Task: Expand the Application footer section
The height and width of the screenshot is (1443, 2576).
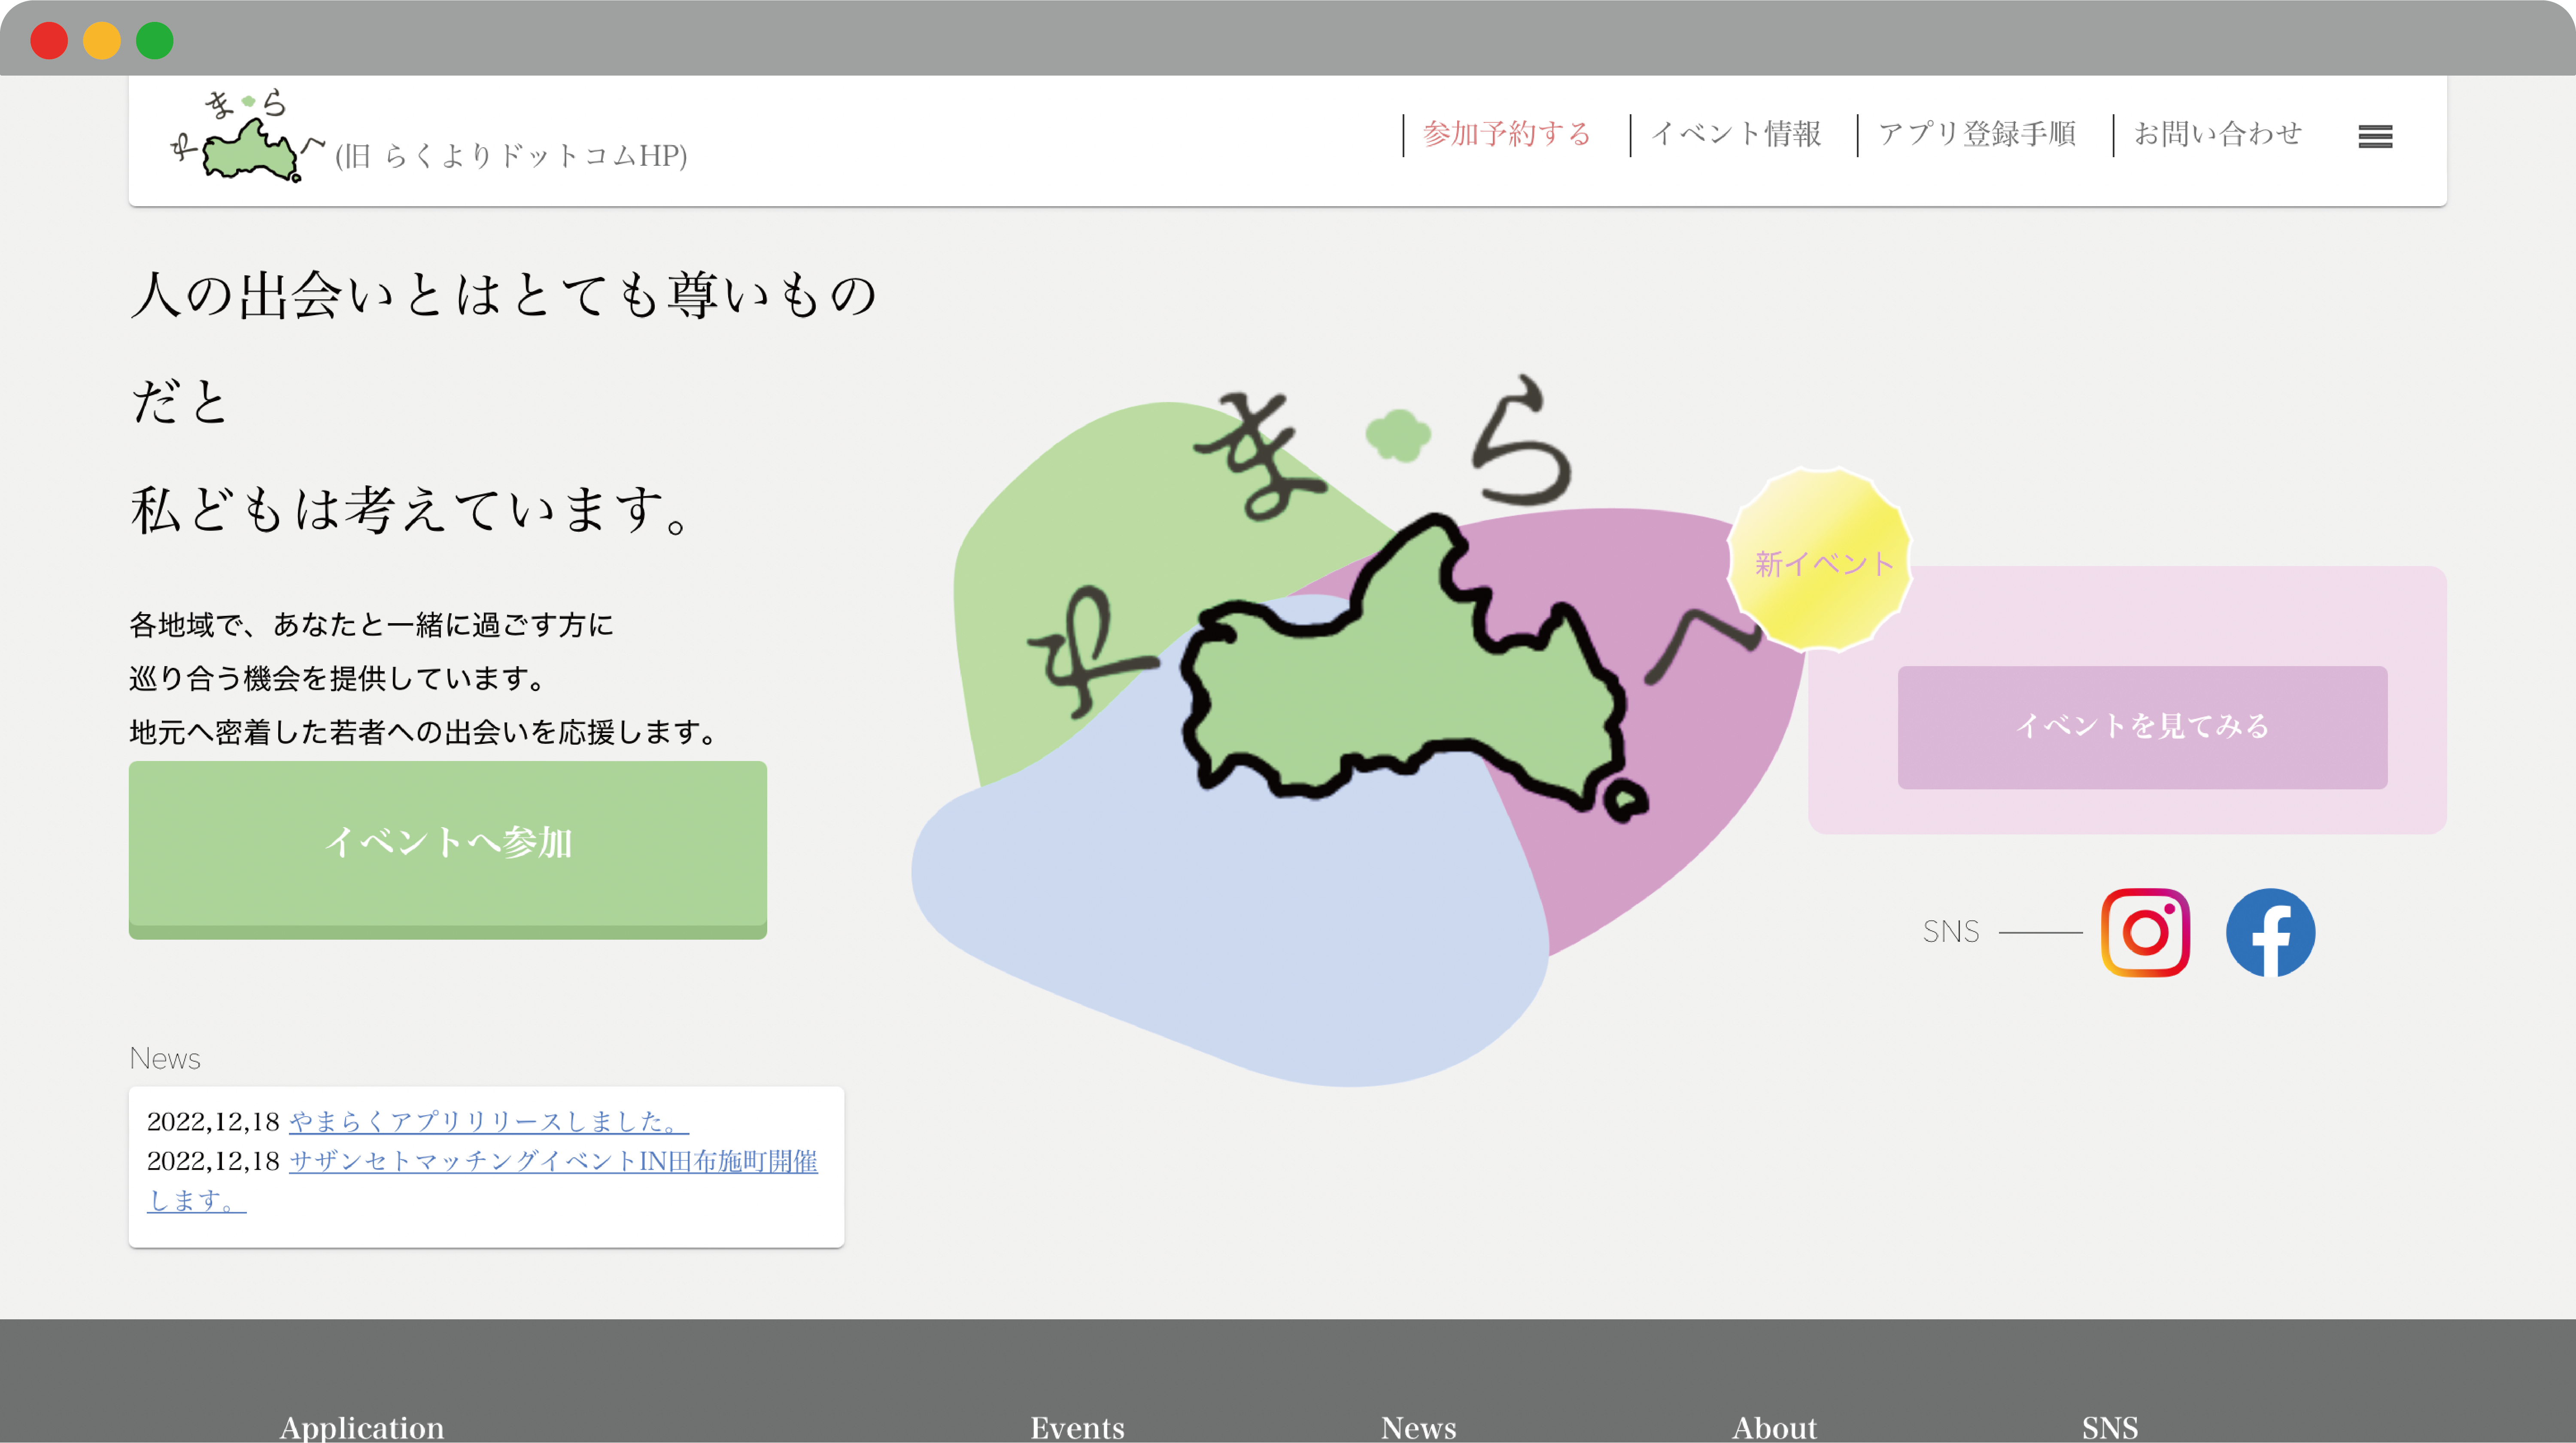Action: pos(361,1425)
